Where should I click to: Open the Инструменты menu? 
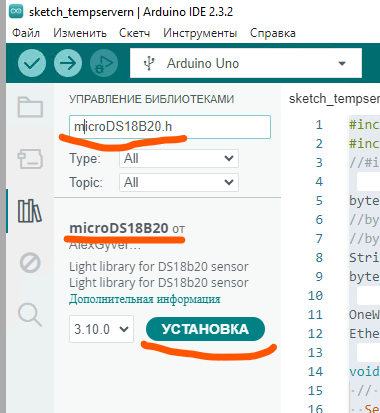tap(200, 33)
